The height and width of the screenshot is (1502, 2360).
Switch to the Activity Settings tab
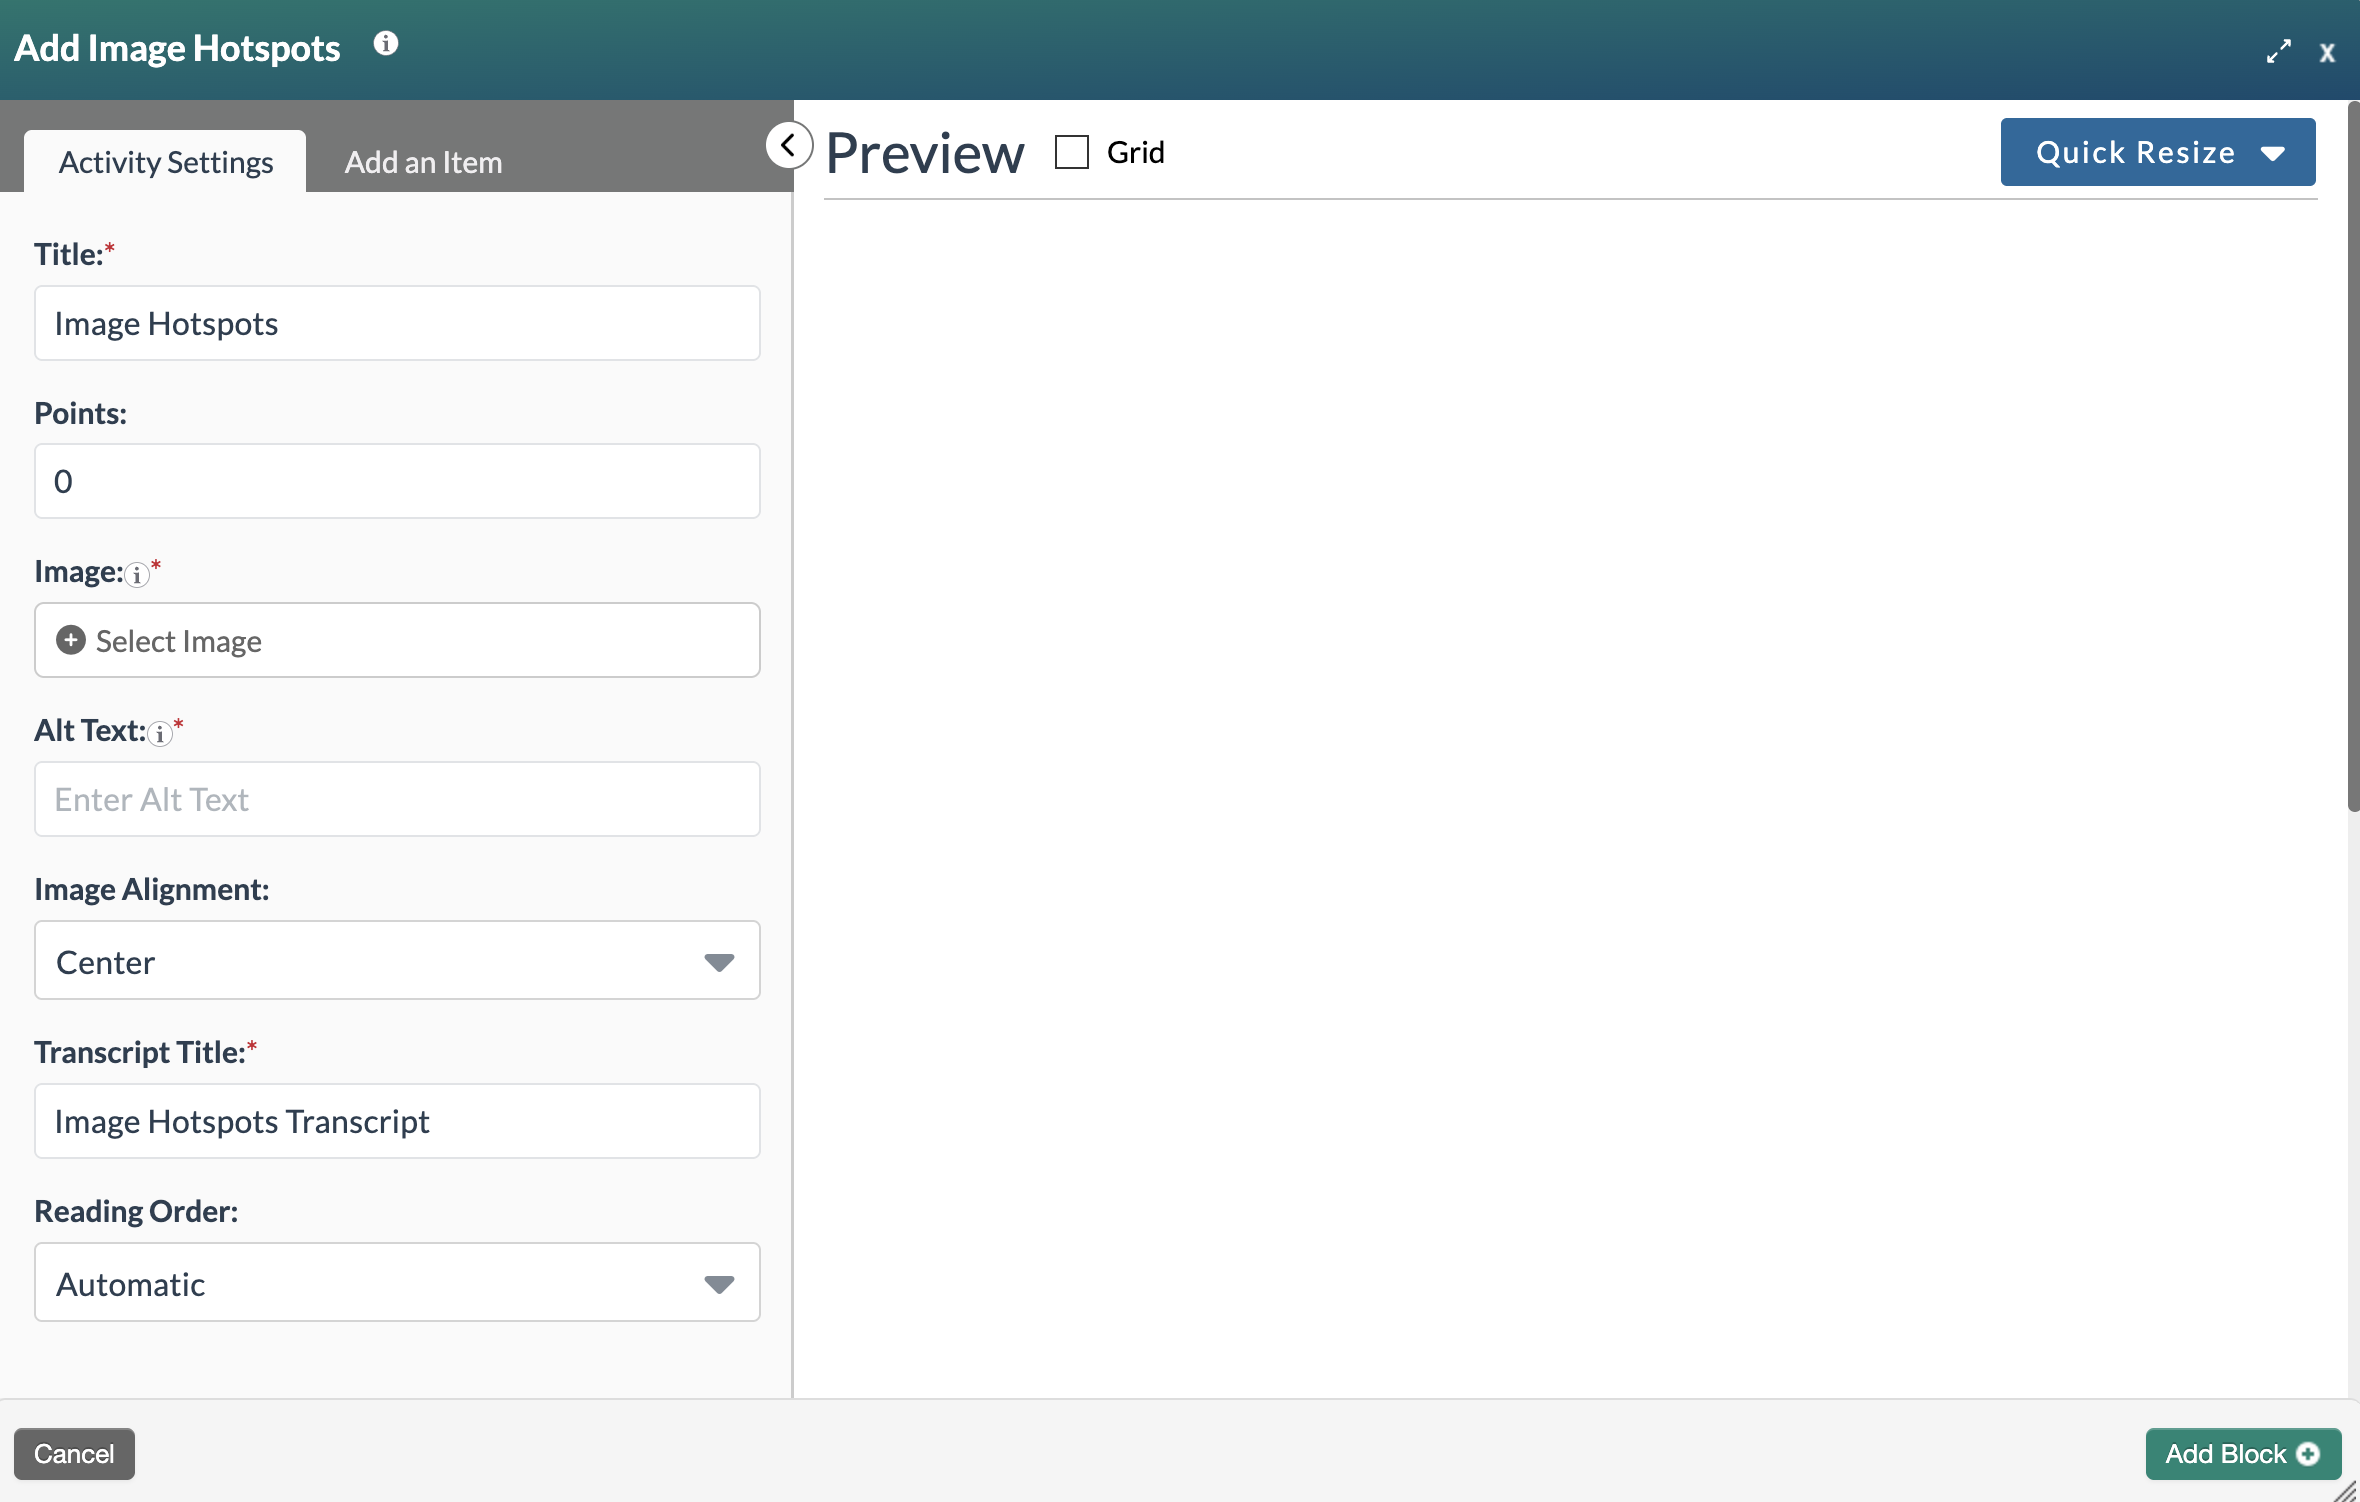pyautogui.click(x=165, y=161)
